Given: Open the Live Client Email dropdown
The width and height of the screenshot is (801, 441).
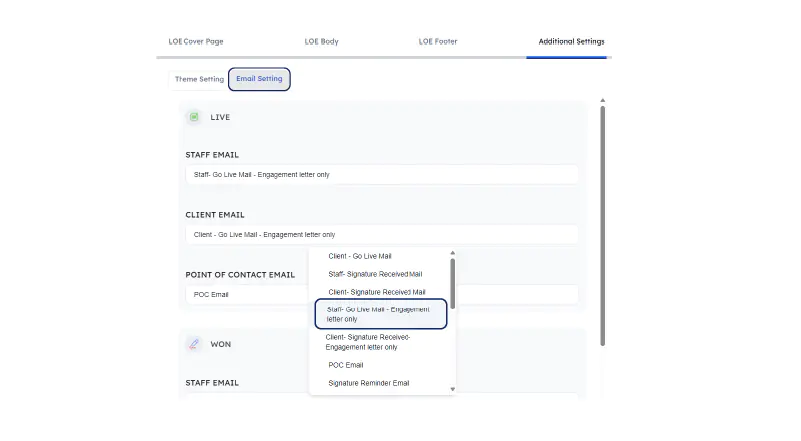Looking at the screenshot, I should 382,235.
